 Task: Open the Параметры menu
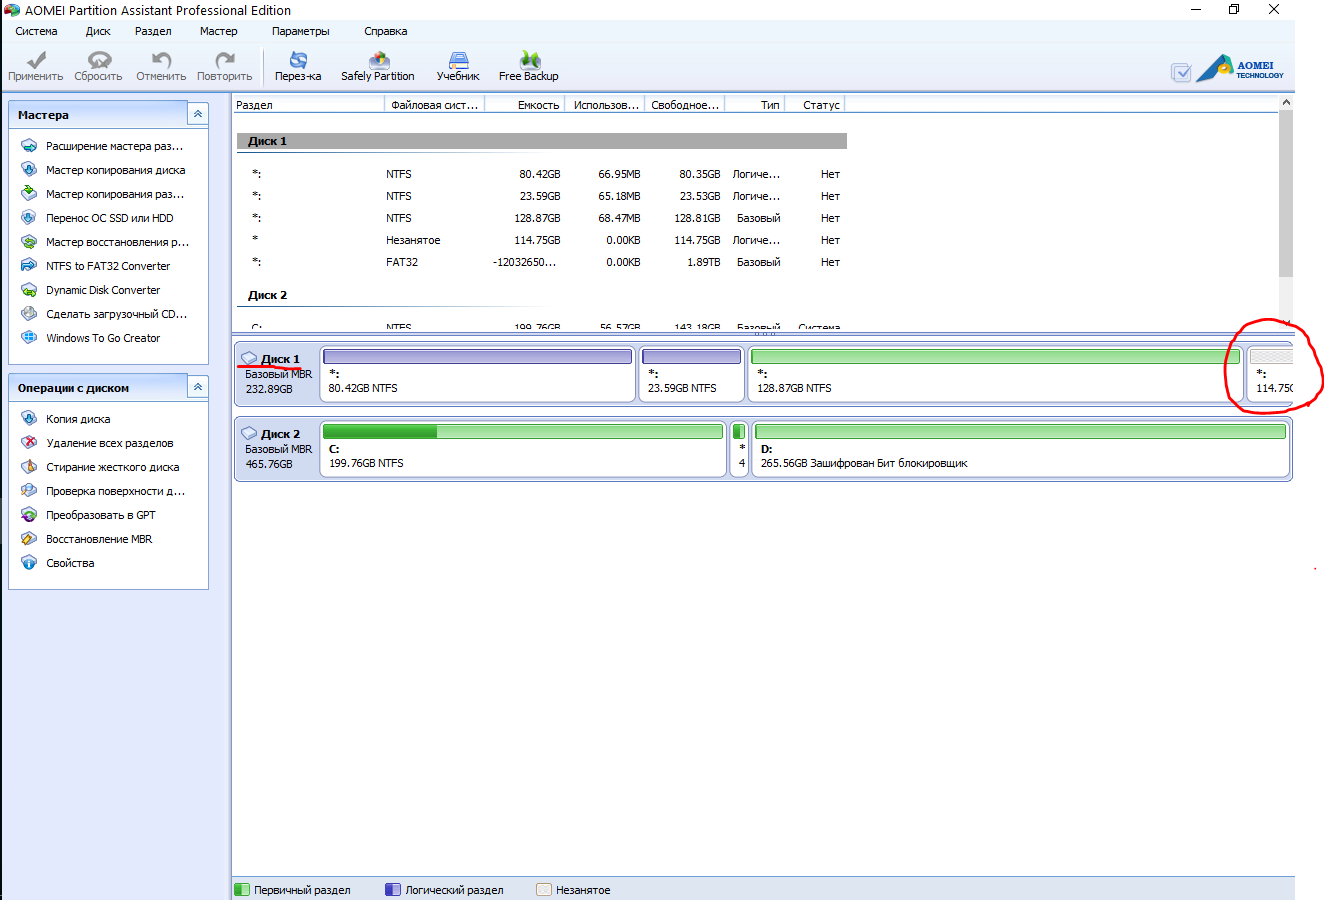[300, 31]
